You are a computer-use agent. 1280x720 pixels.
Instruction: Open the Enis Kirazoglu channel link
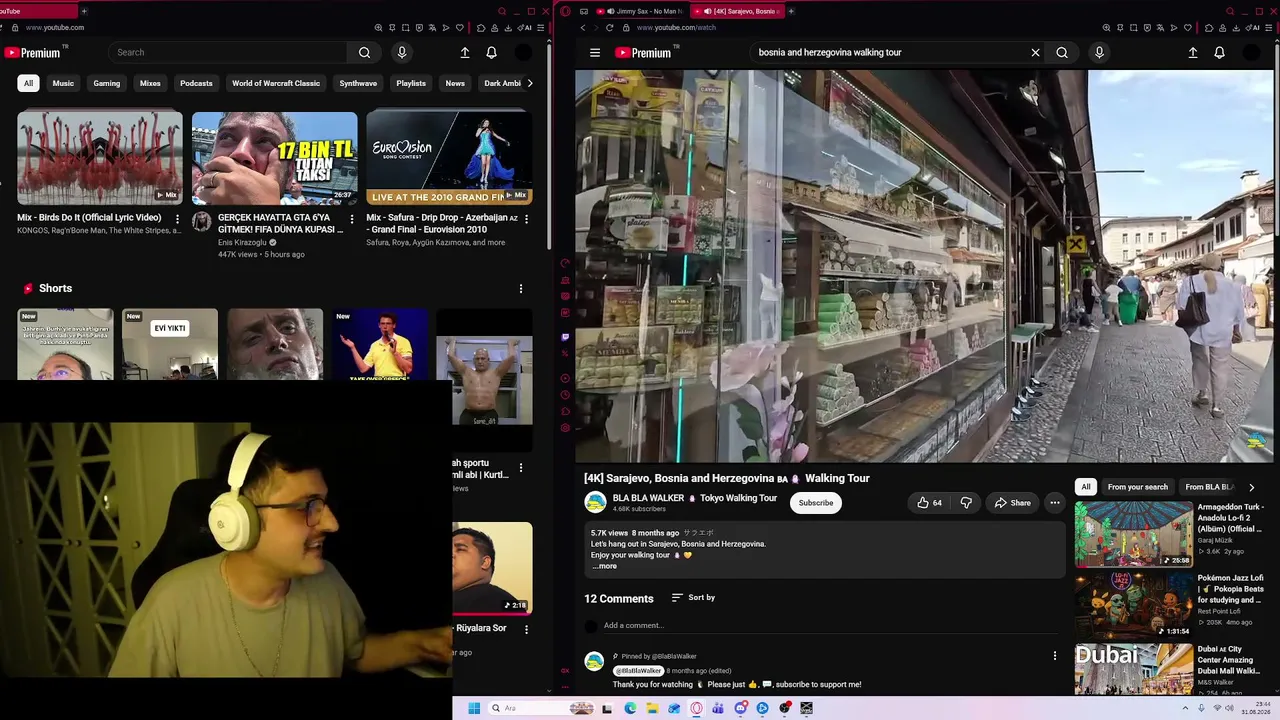(x=243, y=243)
